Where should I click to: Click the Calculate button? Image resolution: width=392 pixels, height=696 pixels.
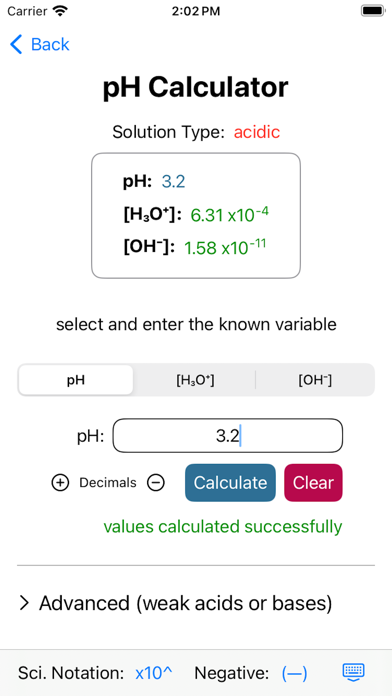(x=230, y=482)
